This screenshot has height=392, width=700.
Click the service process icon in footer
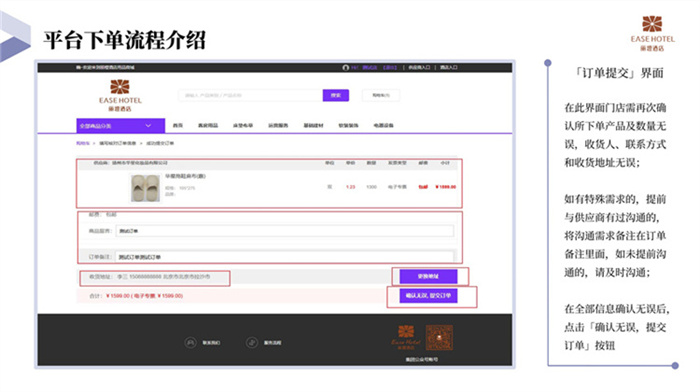click(x=252, y=342)
